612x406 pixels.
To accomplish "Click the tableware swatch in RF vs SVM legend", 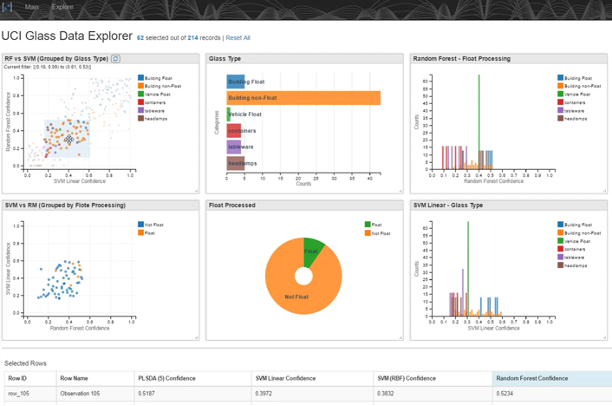I will [x=141, y=110].
